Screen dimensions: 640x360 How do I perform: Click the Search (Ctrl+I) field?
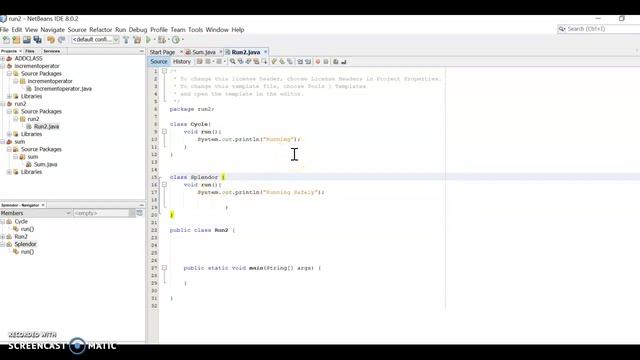tap(598, 29)
